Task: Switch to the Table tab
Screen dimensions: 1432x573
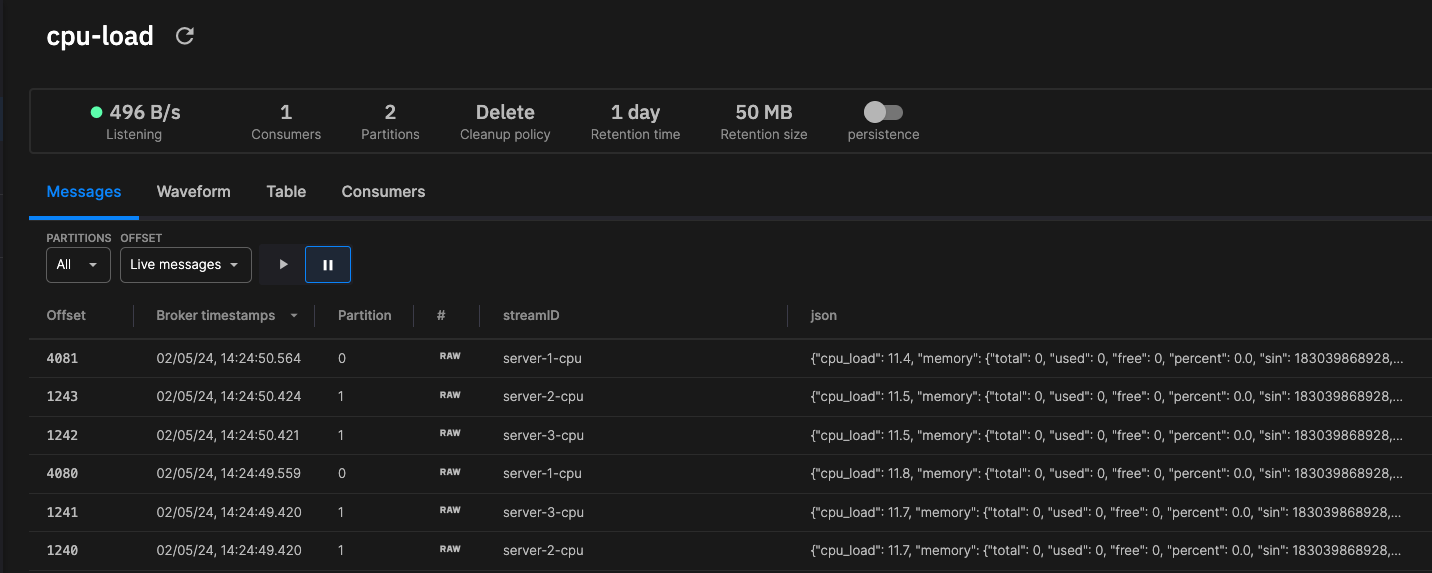Action: [x=286, y=192]
